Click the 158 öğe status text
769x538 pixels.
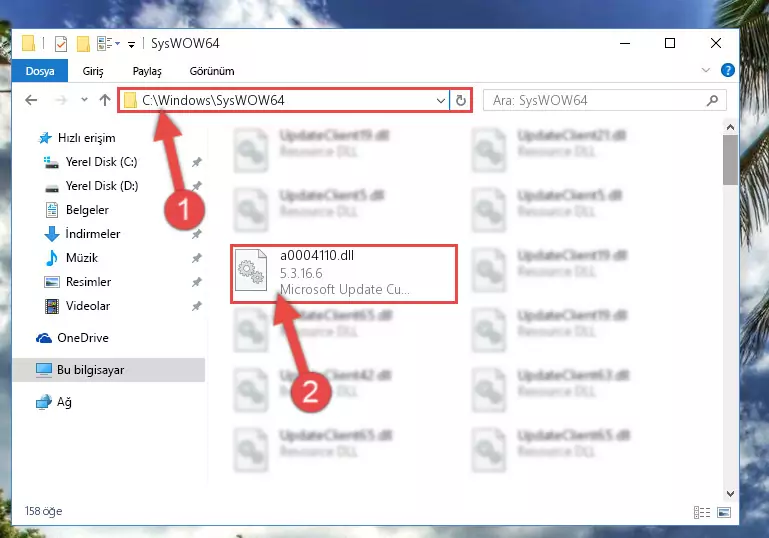click(44, 511)
